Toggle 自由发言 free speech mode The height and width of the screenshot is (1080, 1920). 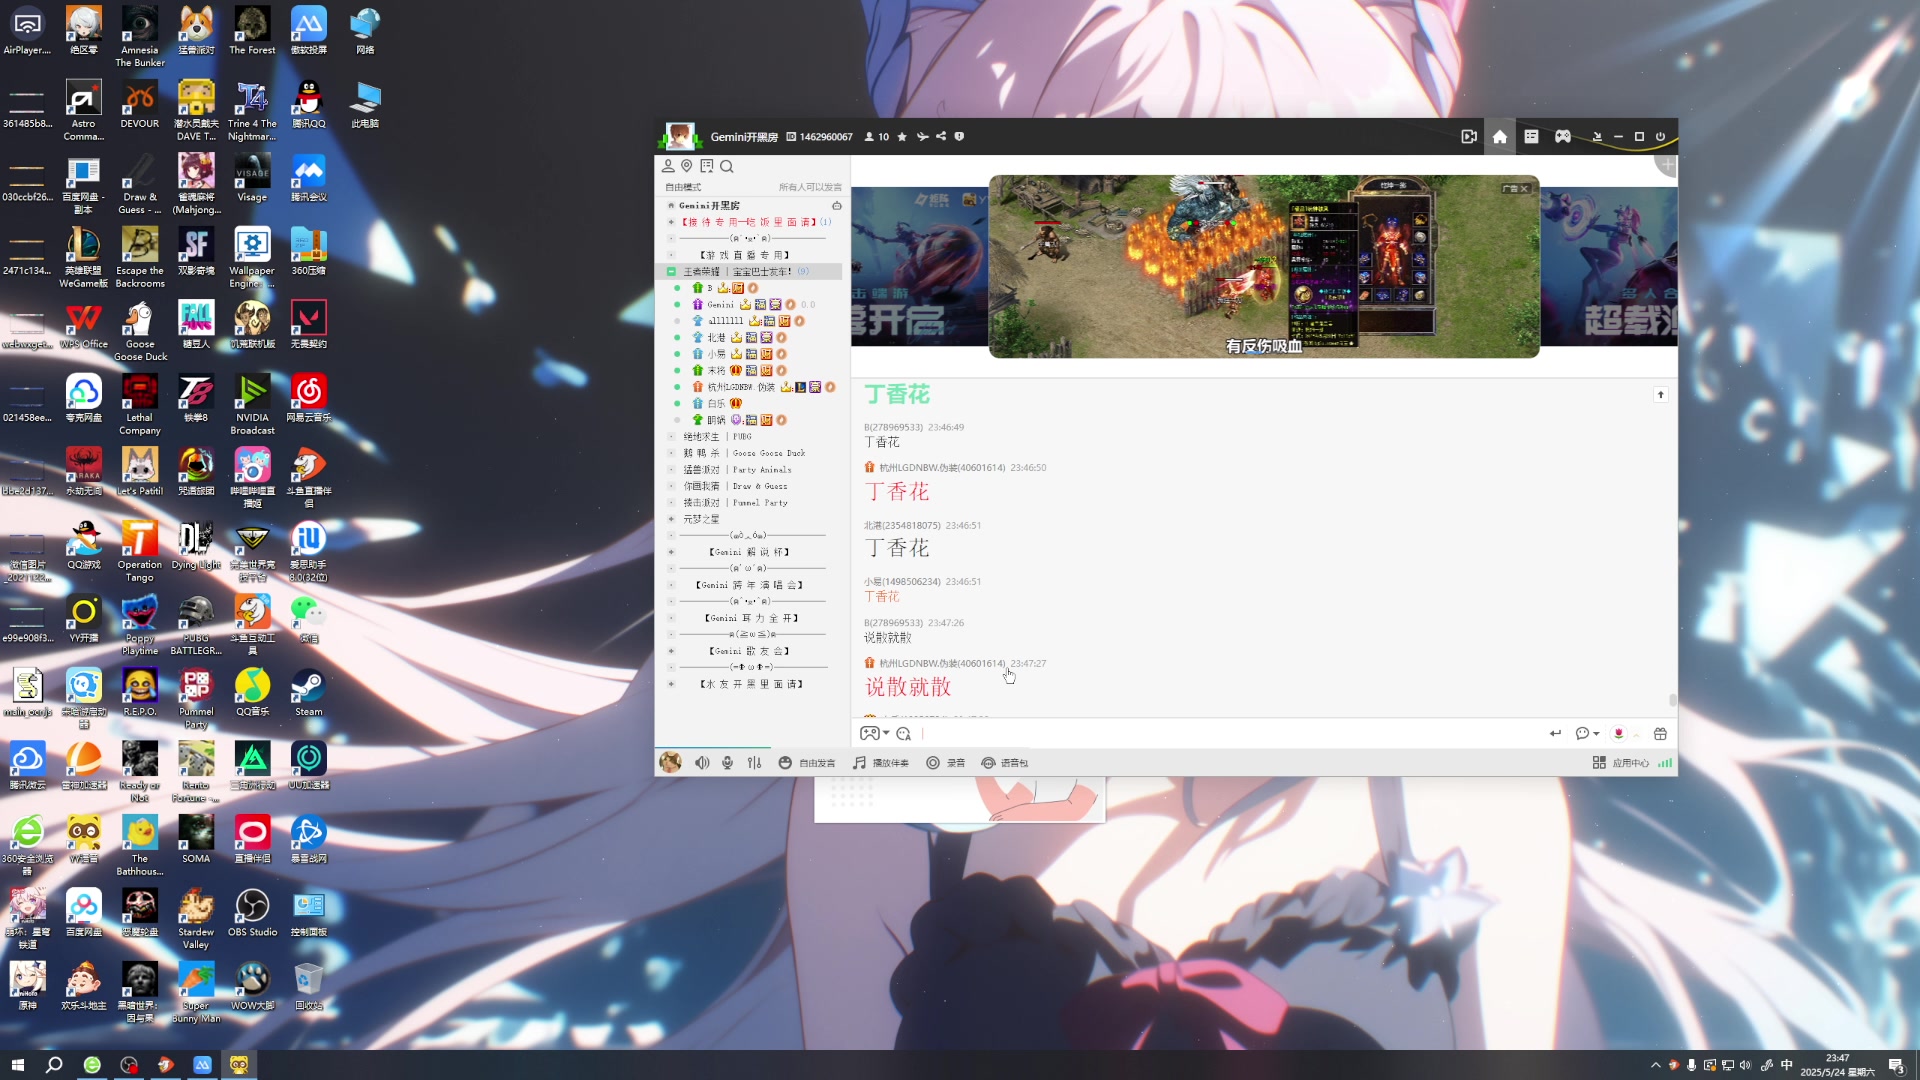pyautogui.click(x=807, y=763)
